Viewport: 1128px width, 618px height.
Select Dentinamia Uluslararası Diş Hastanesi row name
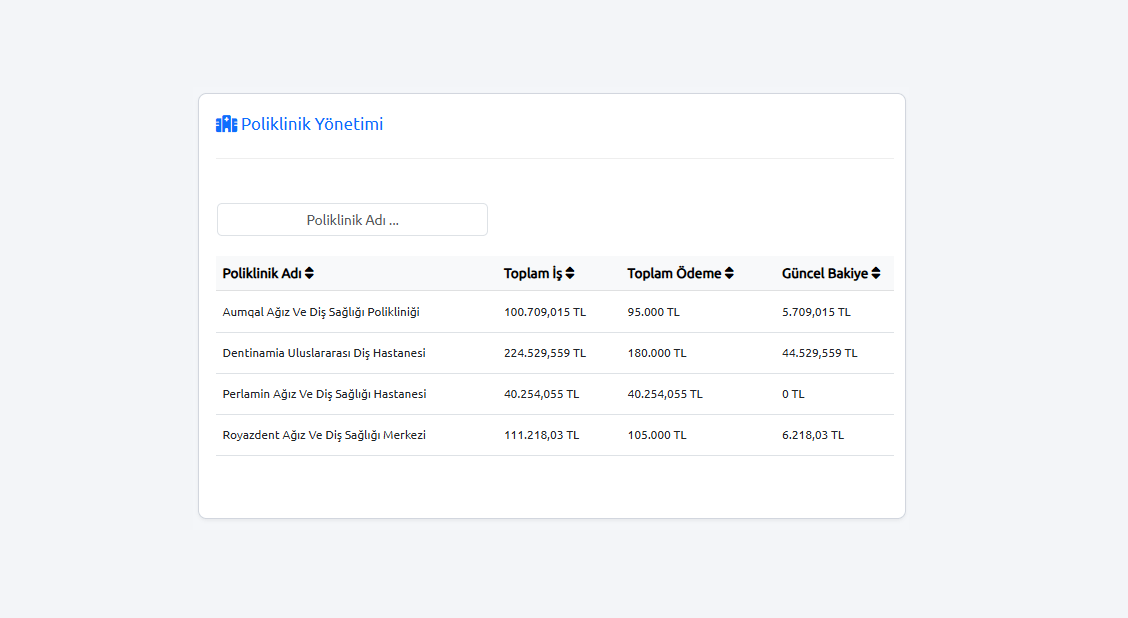pos(324,353)
